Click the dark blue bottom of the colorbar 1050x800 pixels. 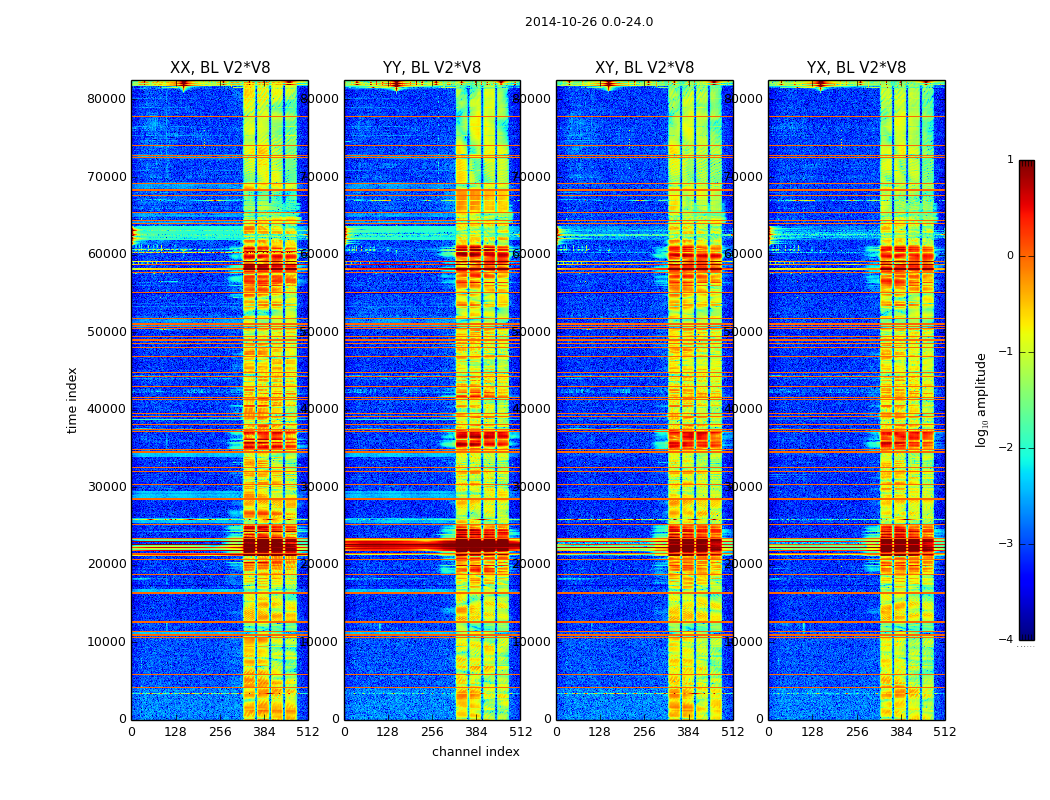(1026, 632)
